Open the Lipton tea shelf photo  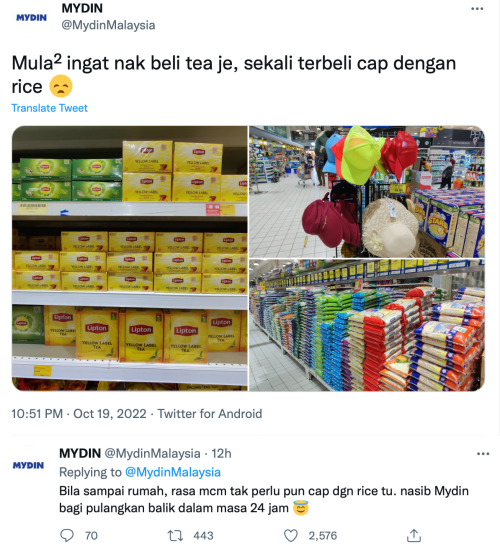click(x=130, y=258)
